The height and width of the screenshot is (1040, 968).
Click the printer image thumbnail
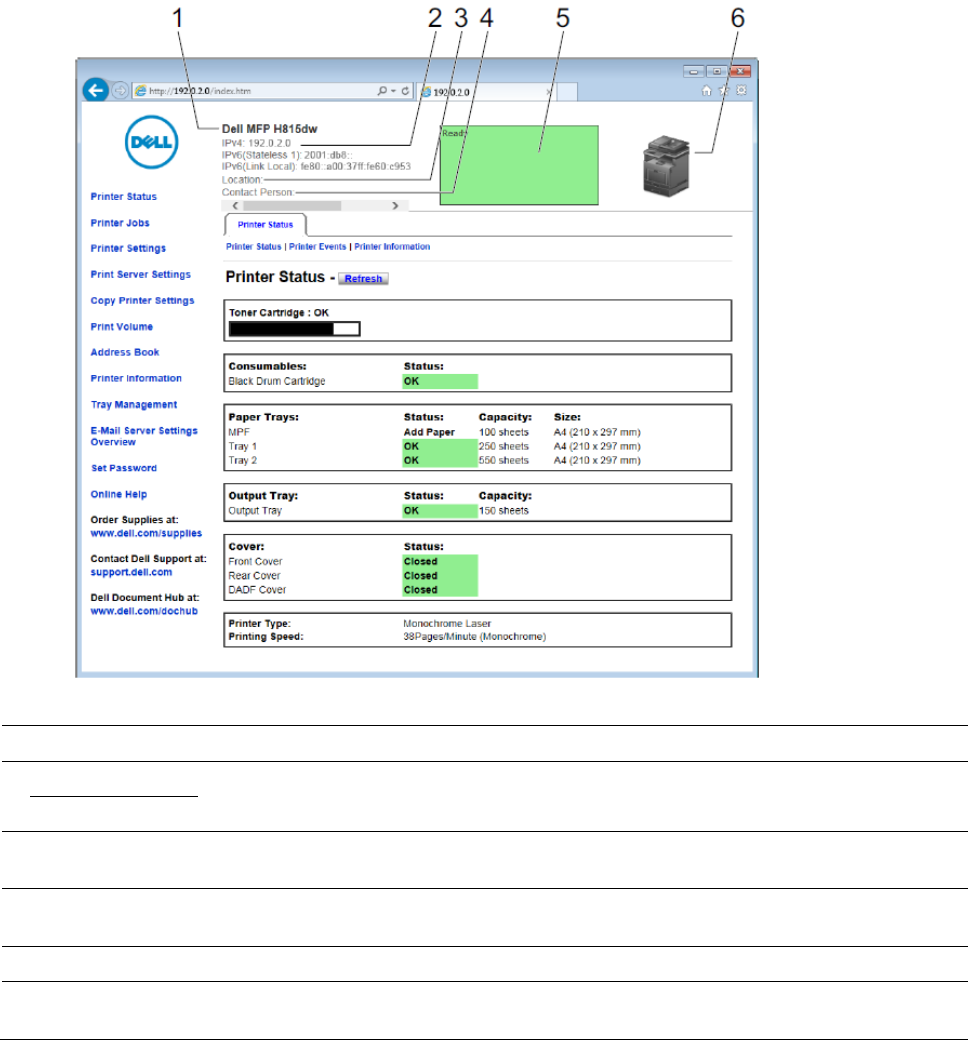pos(666,165)
